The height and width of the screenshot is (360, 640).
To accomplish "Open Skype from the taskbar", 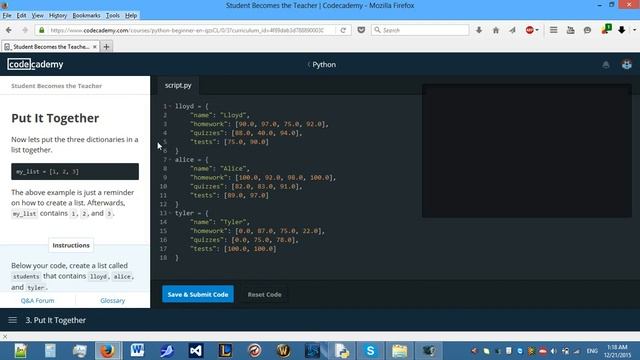I will click(370, 351).
